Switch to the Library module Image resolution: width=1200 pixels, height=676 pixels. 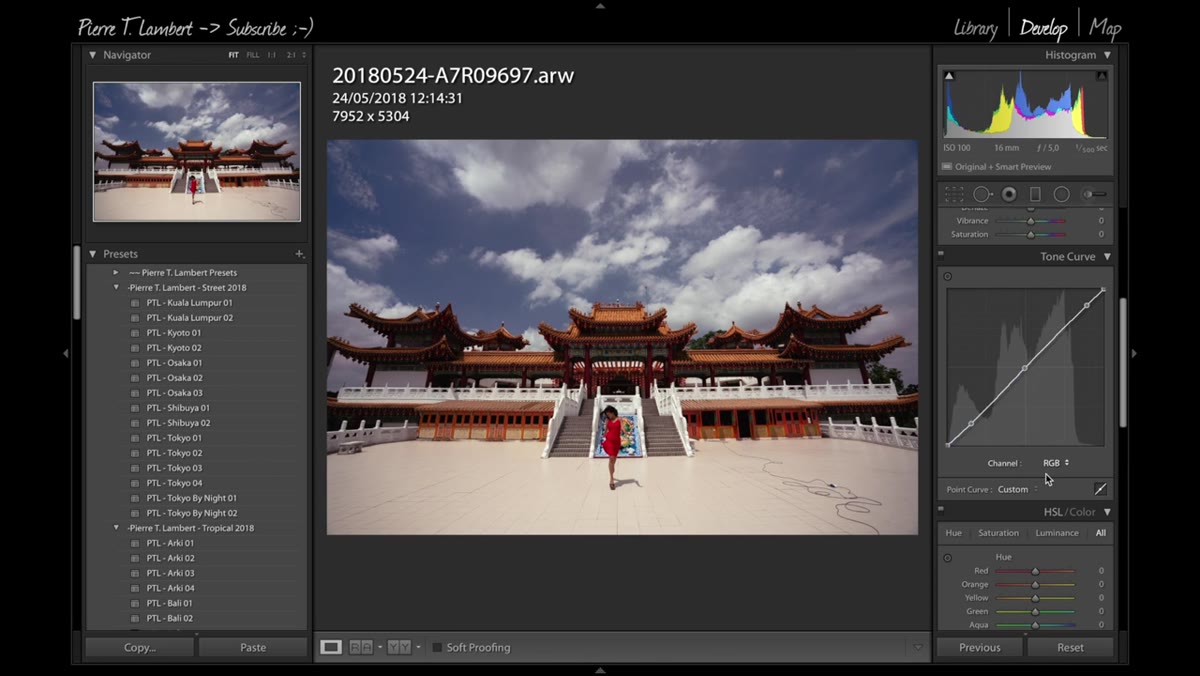975,28
